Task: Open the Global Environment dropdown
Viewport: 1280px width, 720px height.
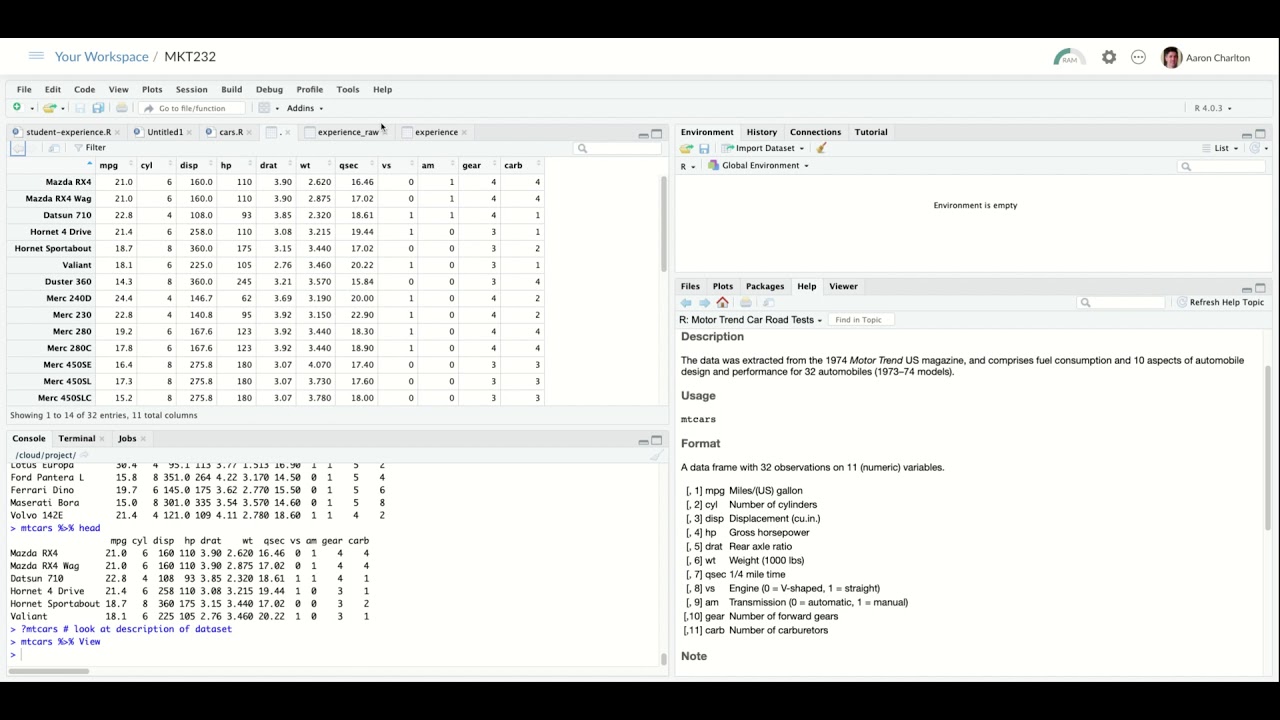Action: [758, 166]
